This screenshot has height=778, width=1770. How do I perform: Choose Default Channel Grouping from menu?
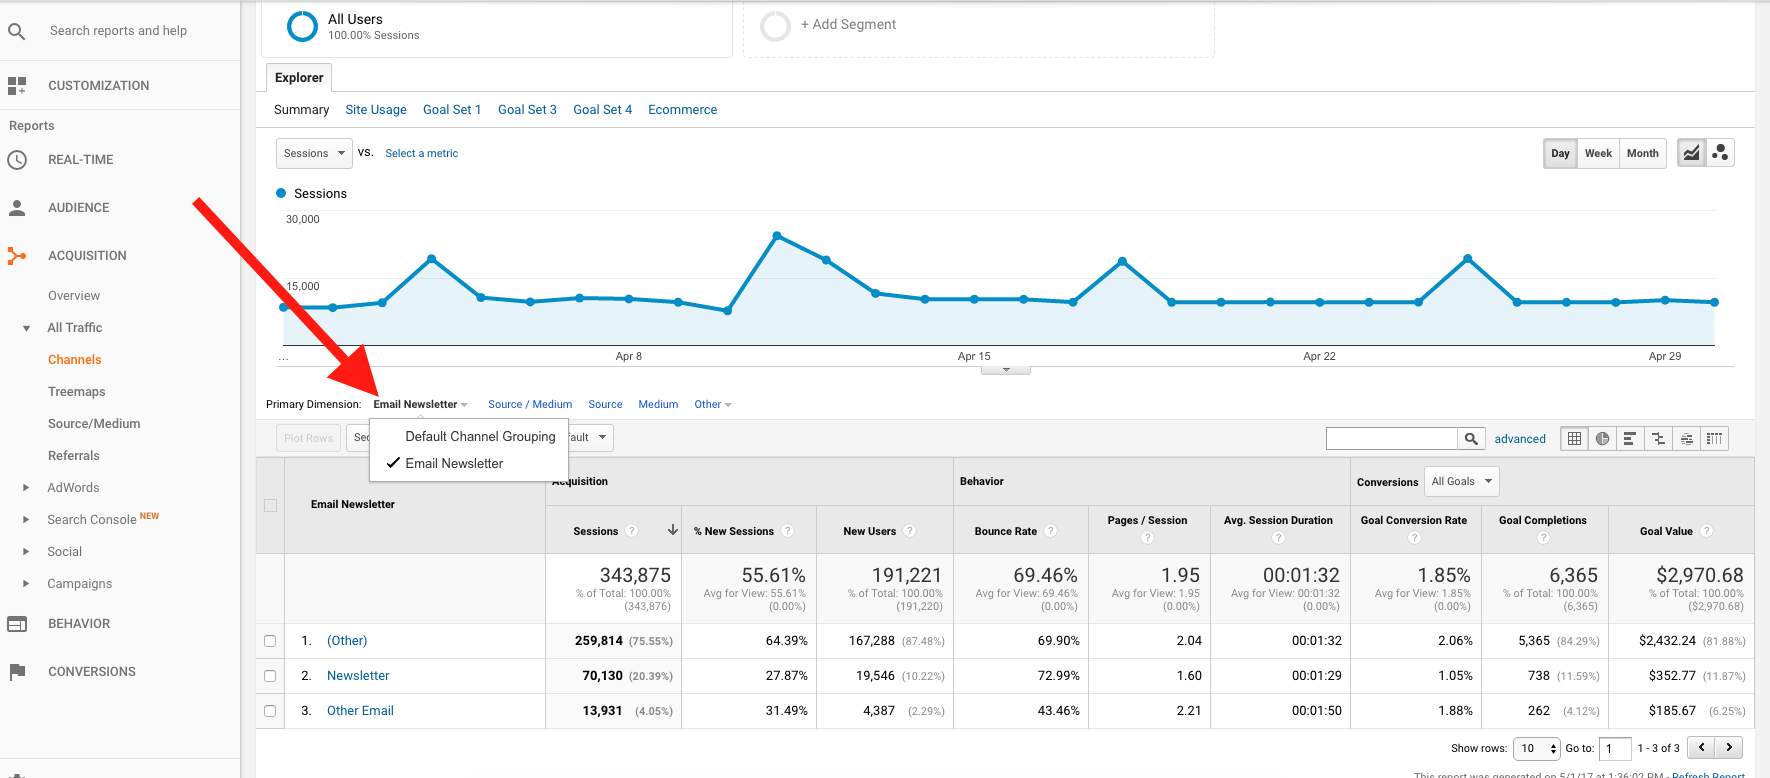pyautogui.click(x=479, y=437)
